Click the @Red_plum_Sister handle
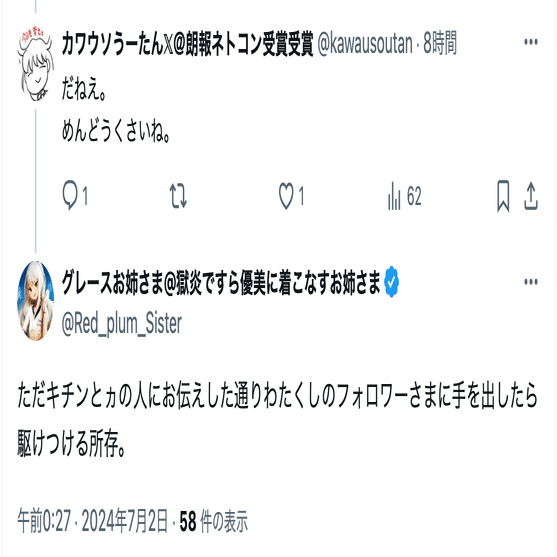Viewport: 557px width, 557px height. 121,324
